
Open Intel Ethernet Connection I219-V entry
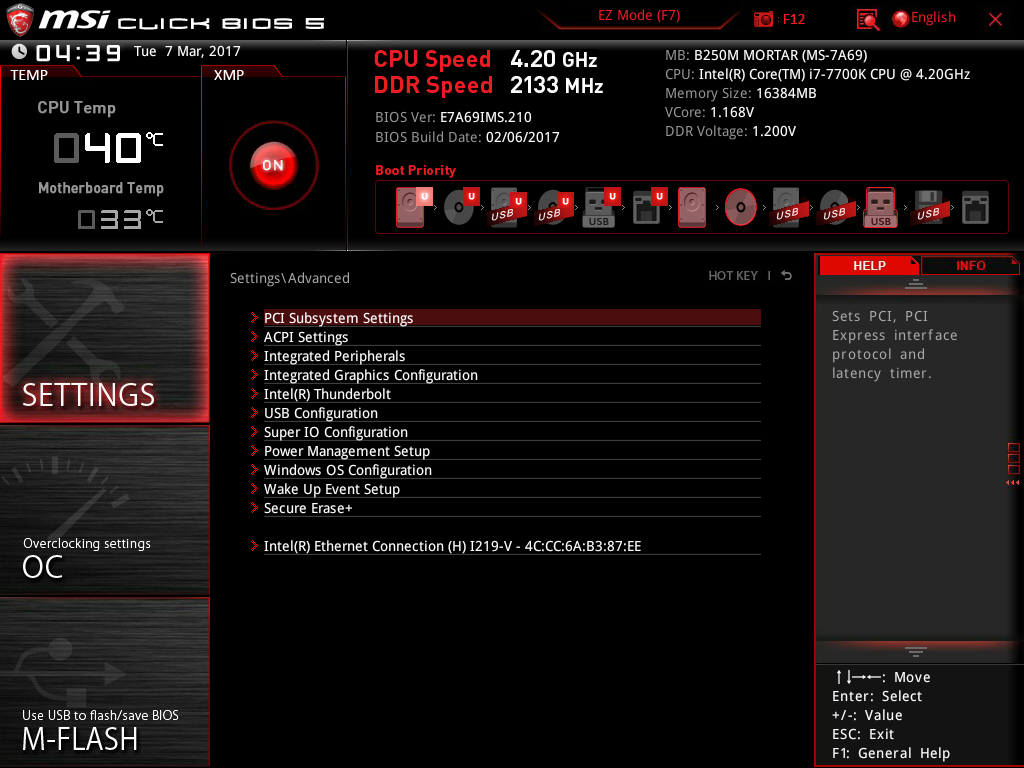pos(452,546)
